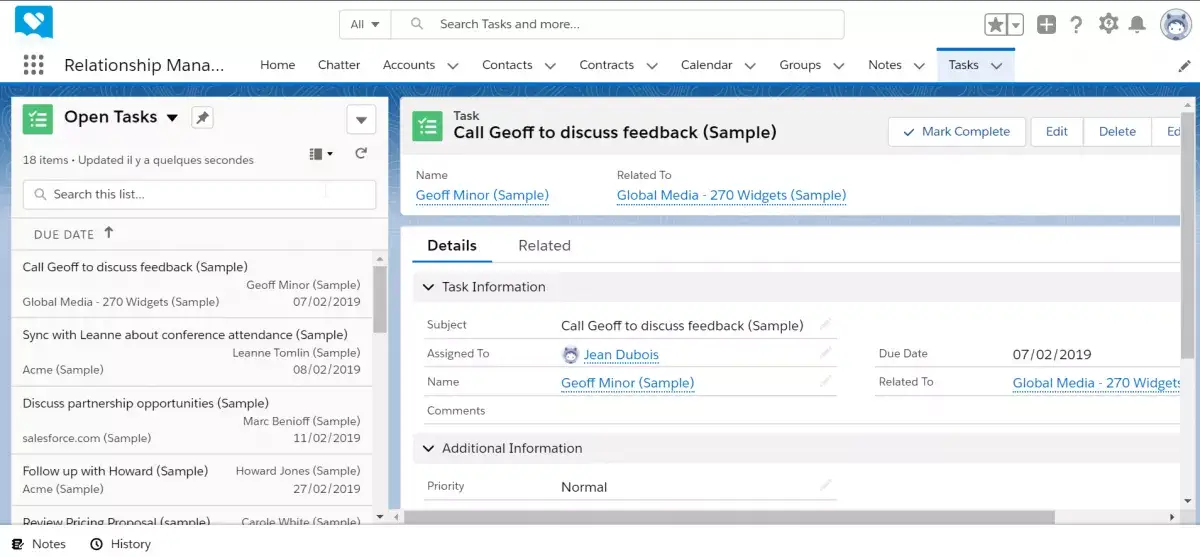Click the Edit button
Screen dimensions: 1200x557
(1057, 131)
